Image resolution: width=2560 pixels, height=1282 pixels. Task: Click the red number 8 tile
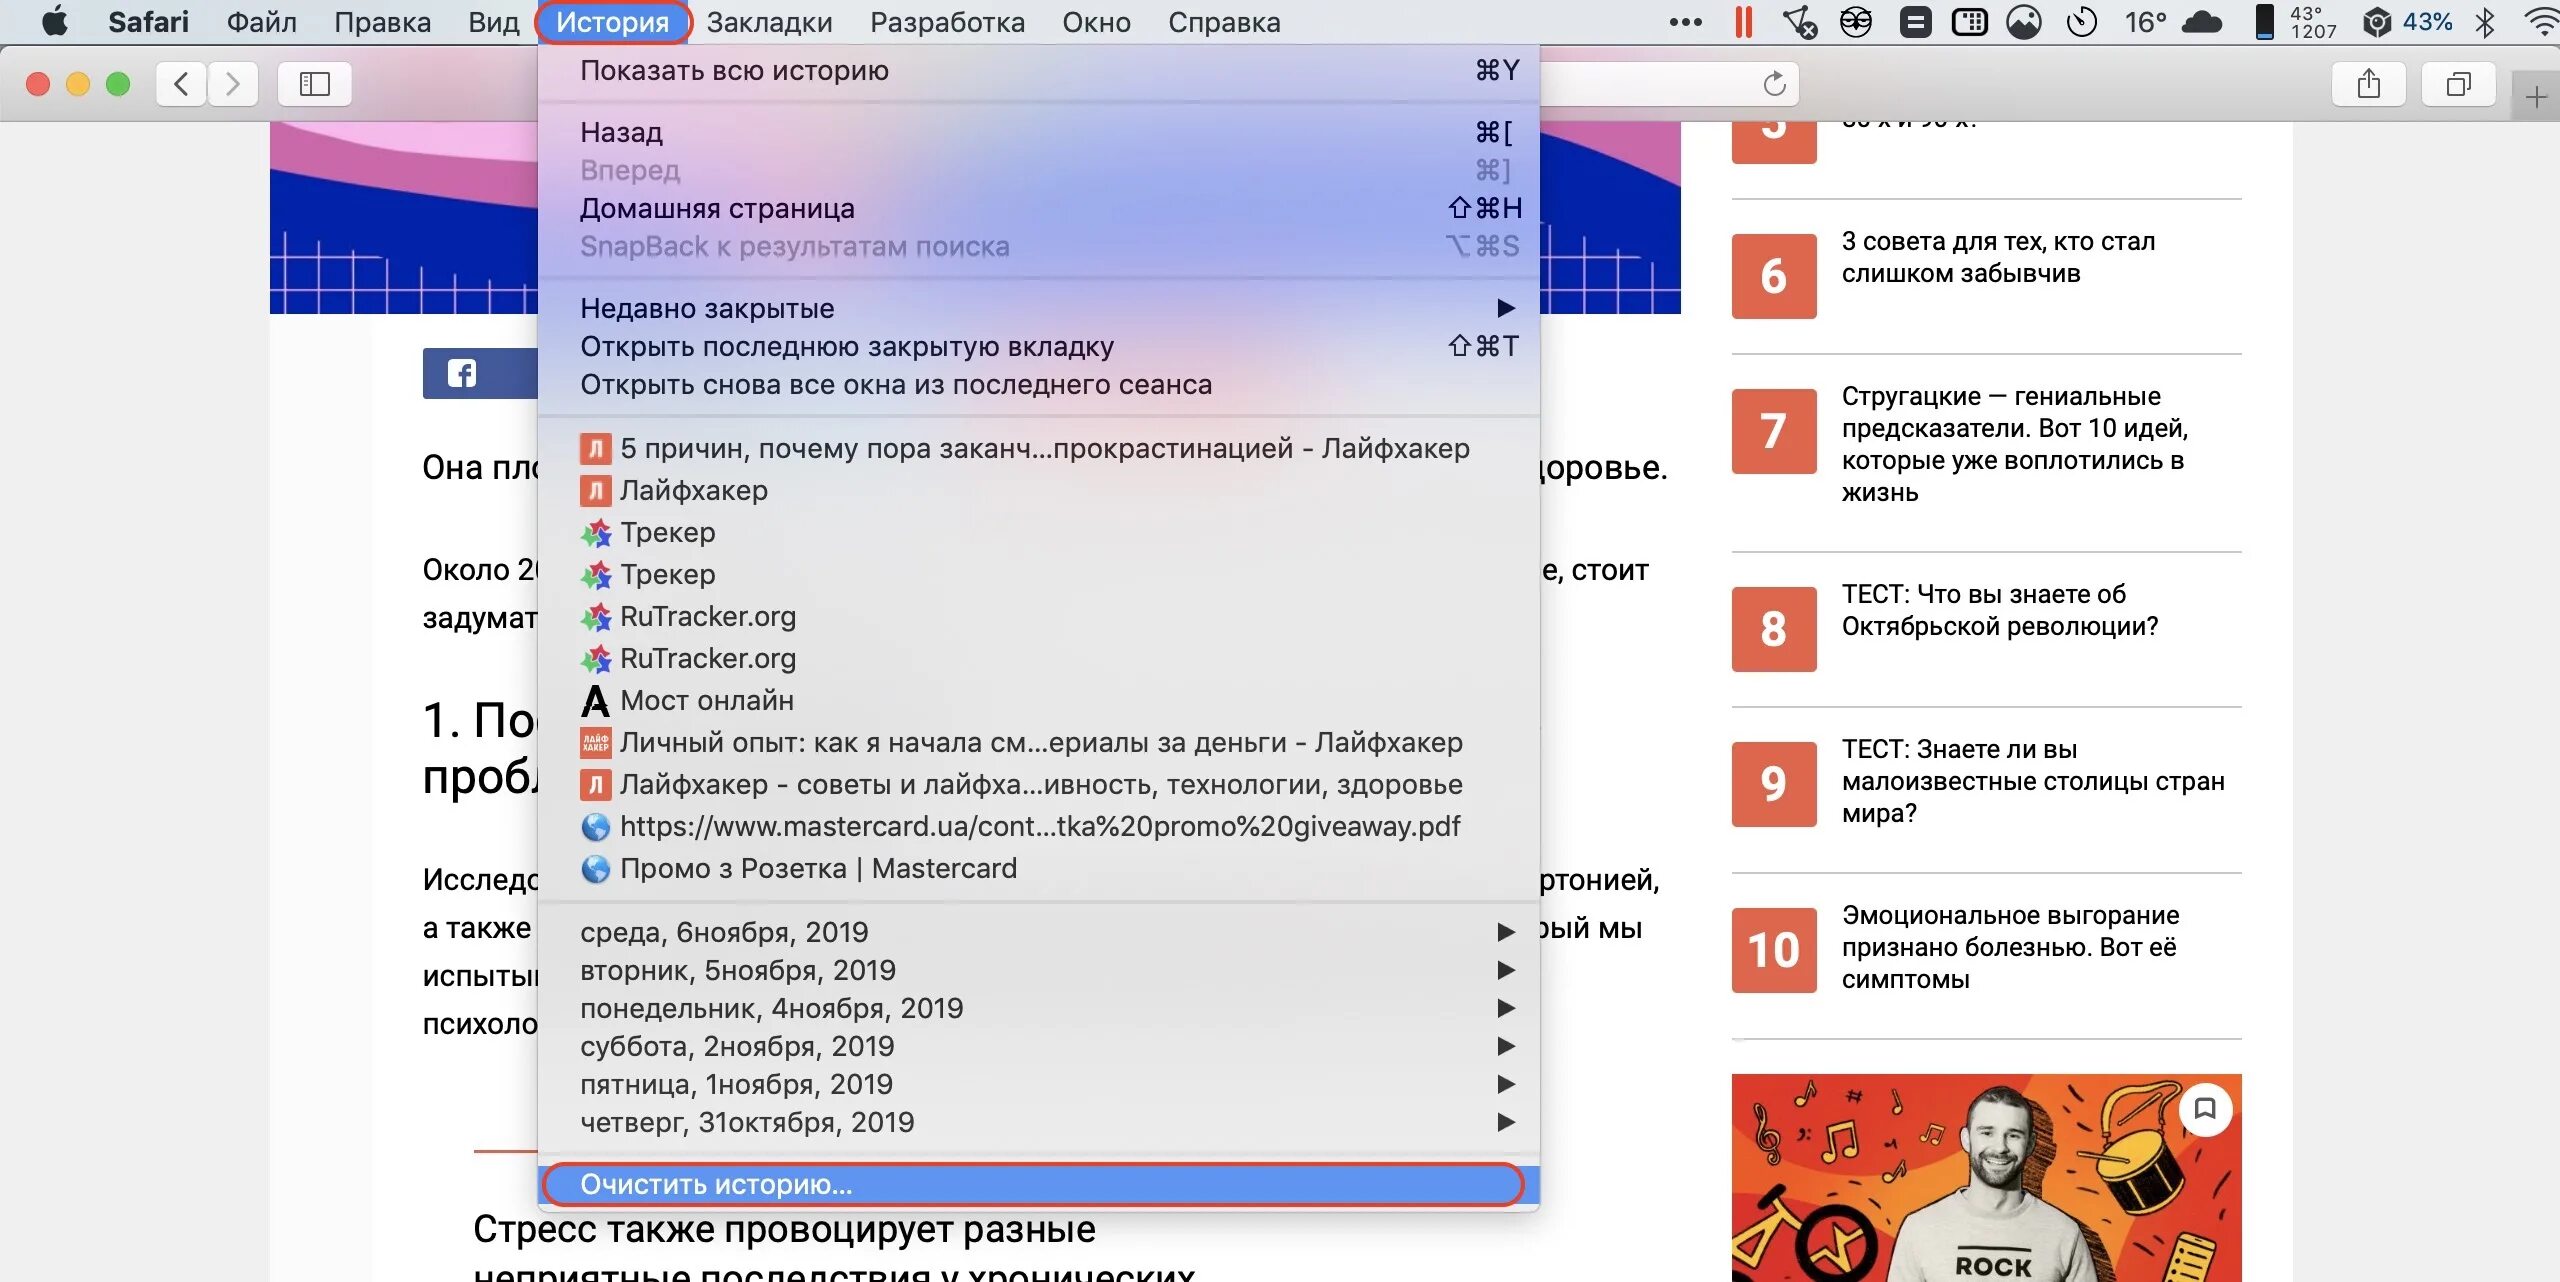[x=1773, y=629]
